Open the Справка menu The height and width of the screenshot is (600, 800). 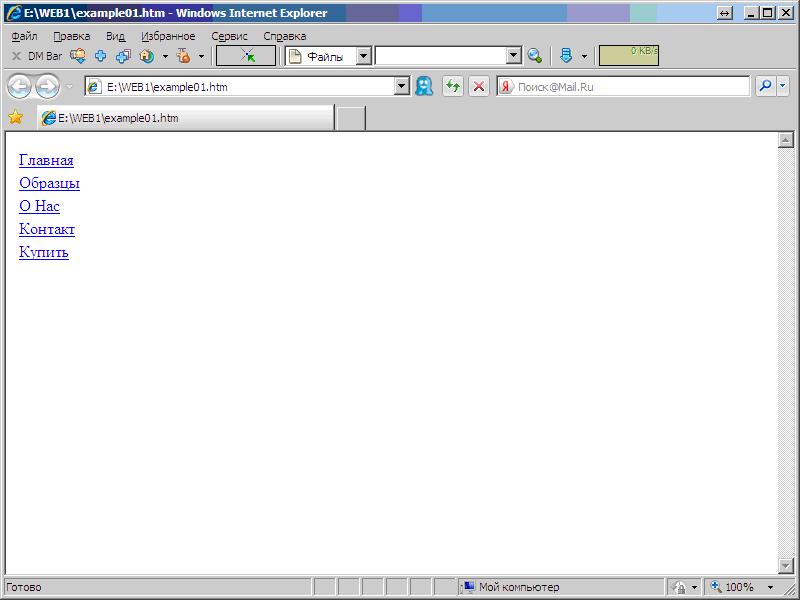point(284,36)
